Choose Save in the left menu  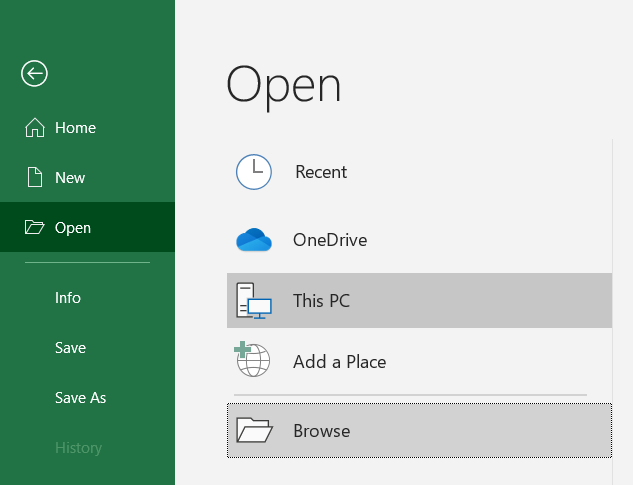coord(70,348)
